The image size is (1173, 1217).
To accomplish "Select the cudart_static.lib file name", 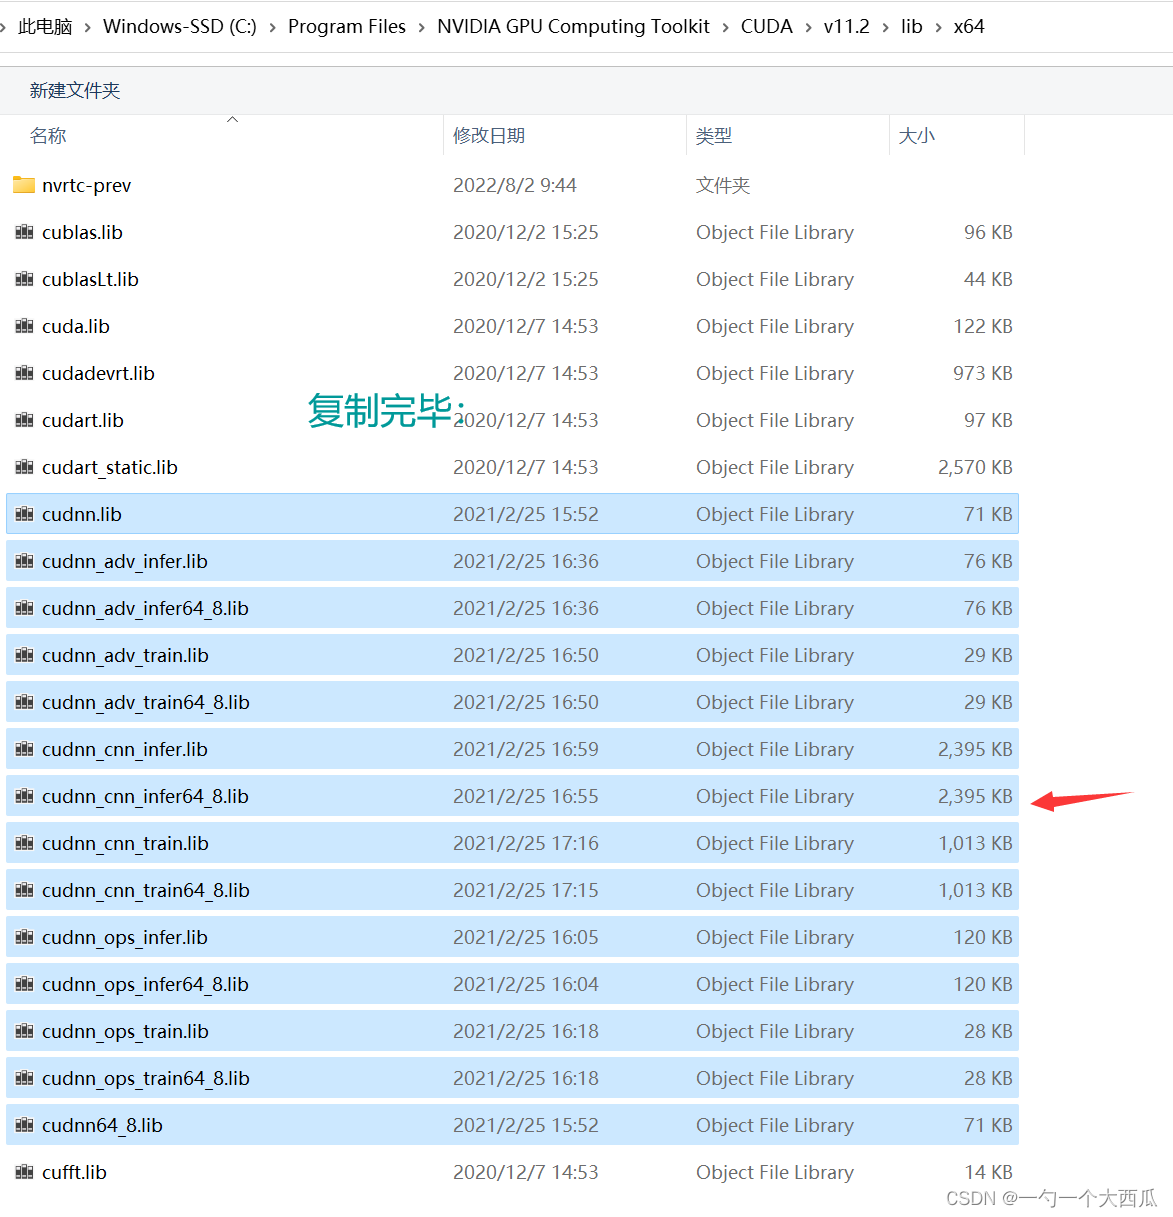I will point(110,467).
